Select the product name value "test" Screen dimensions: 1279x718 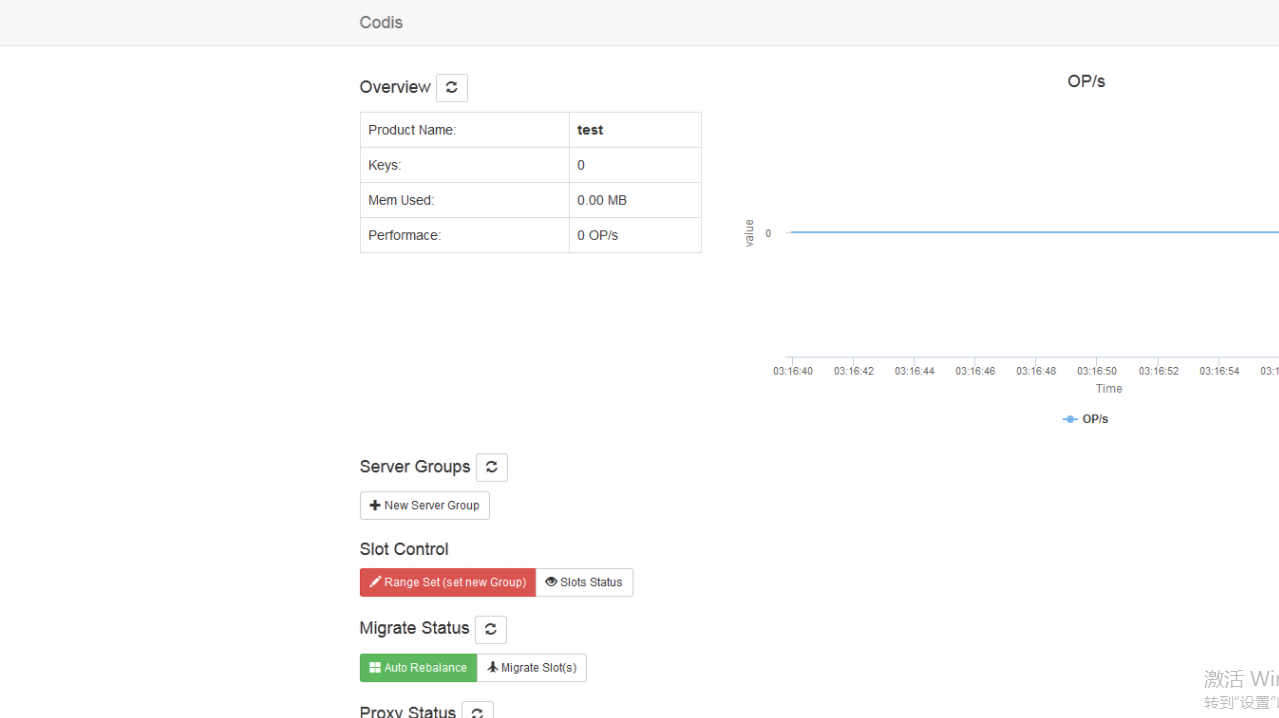point(590,130)
